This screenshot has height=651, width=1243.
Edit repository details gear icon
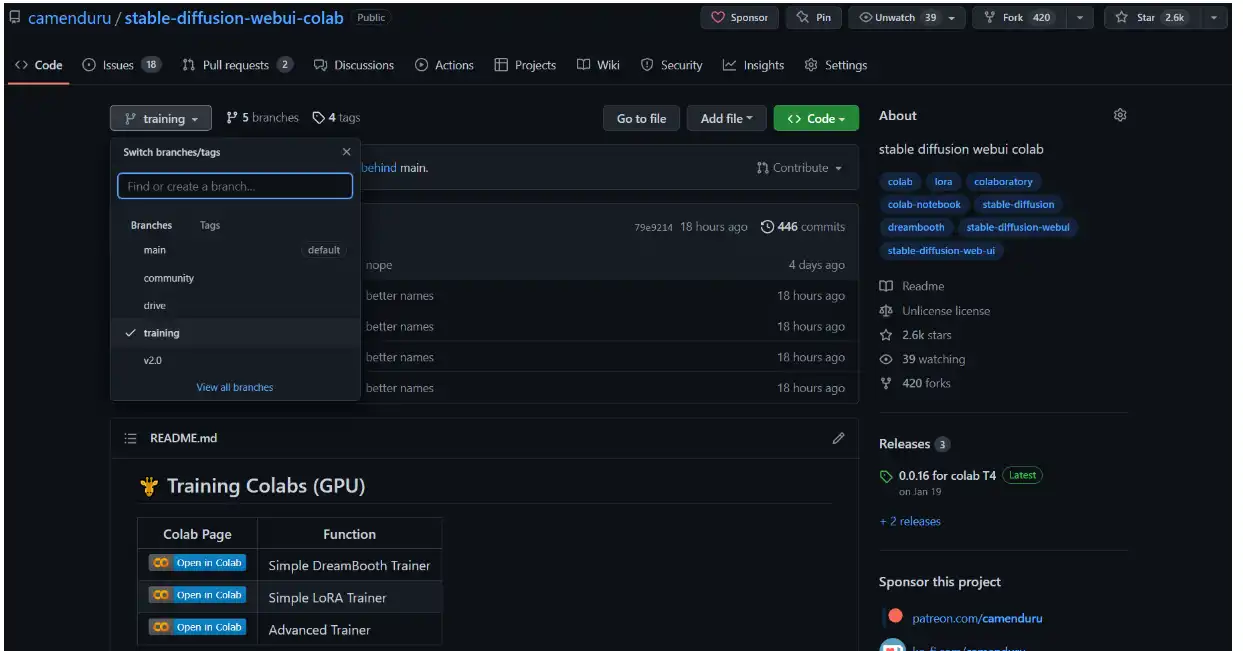1120,115
